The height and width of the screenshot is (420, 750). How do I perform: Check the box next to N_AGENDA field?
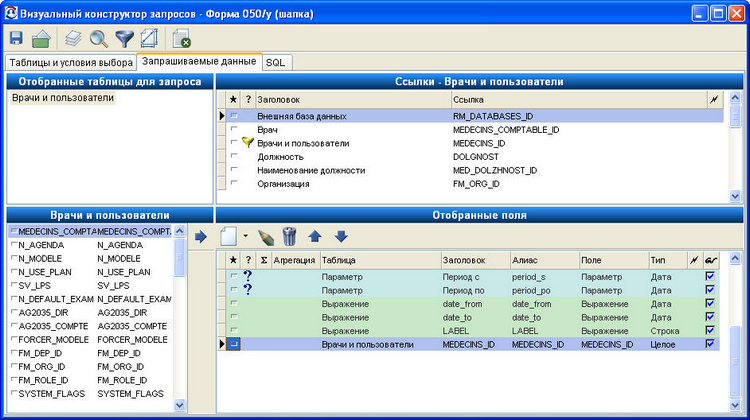14,244
